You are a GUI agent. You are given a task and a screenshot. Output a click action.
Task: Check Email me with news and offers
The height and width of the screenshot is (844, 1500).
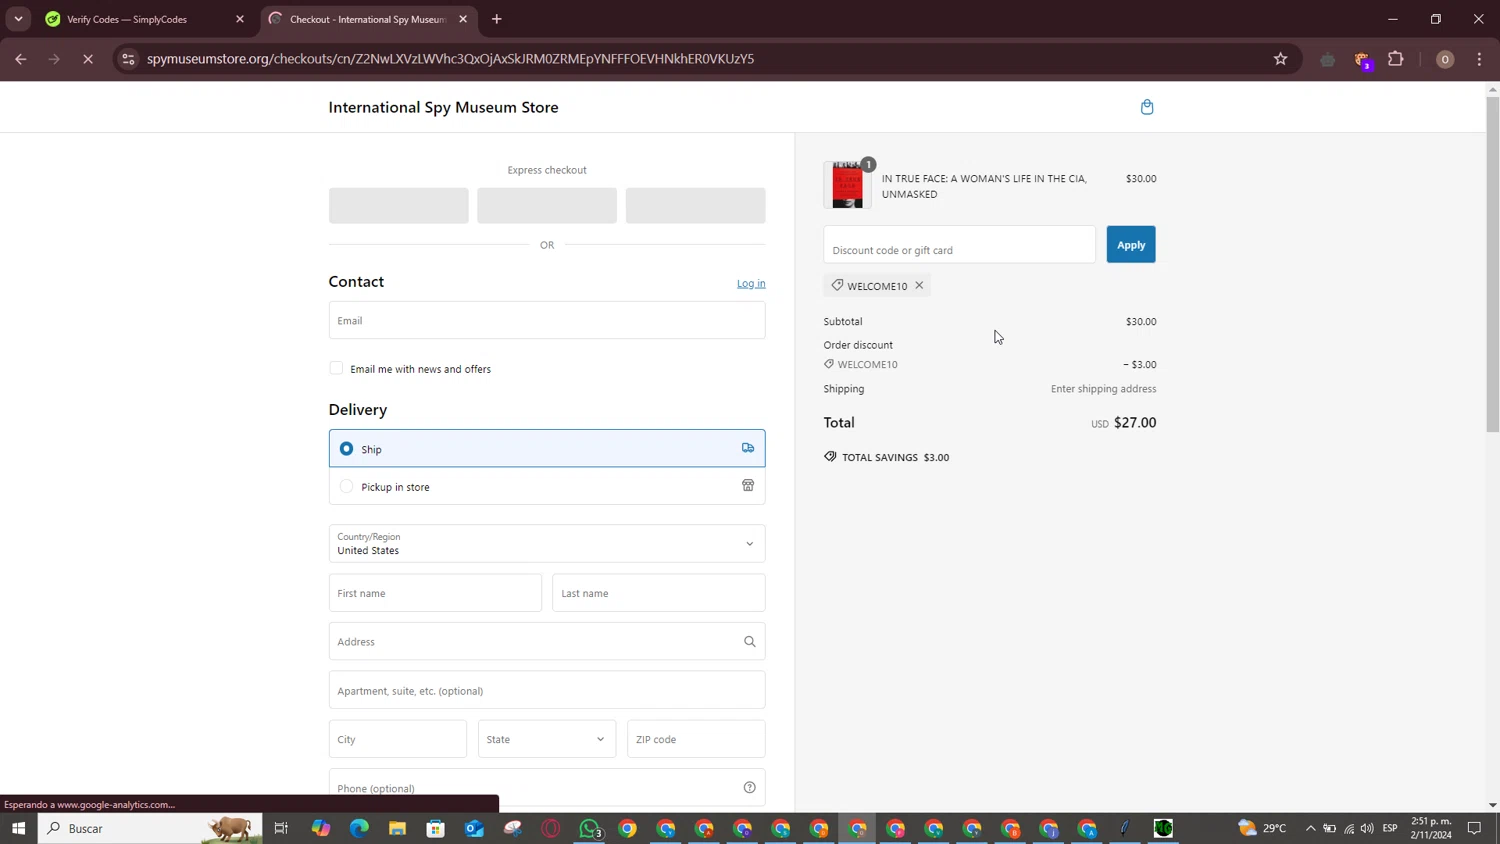(x=336, y=368)
